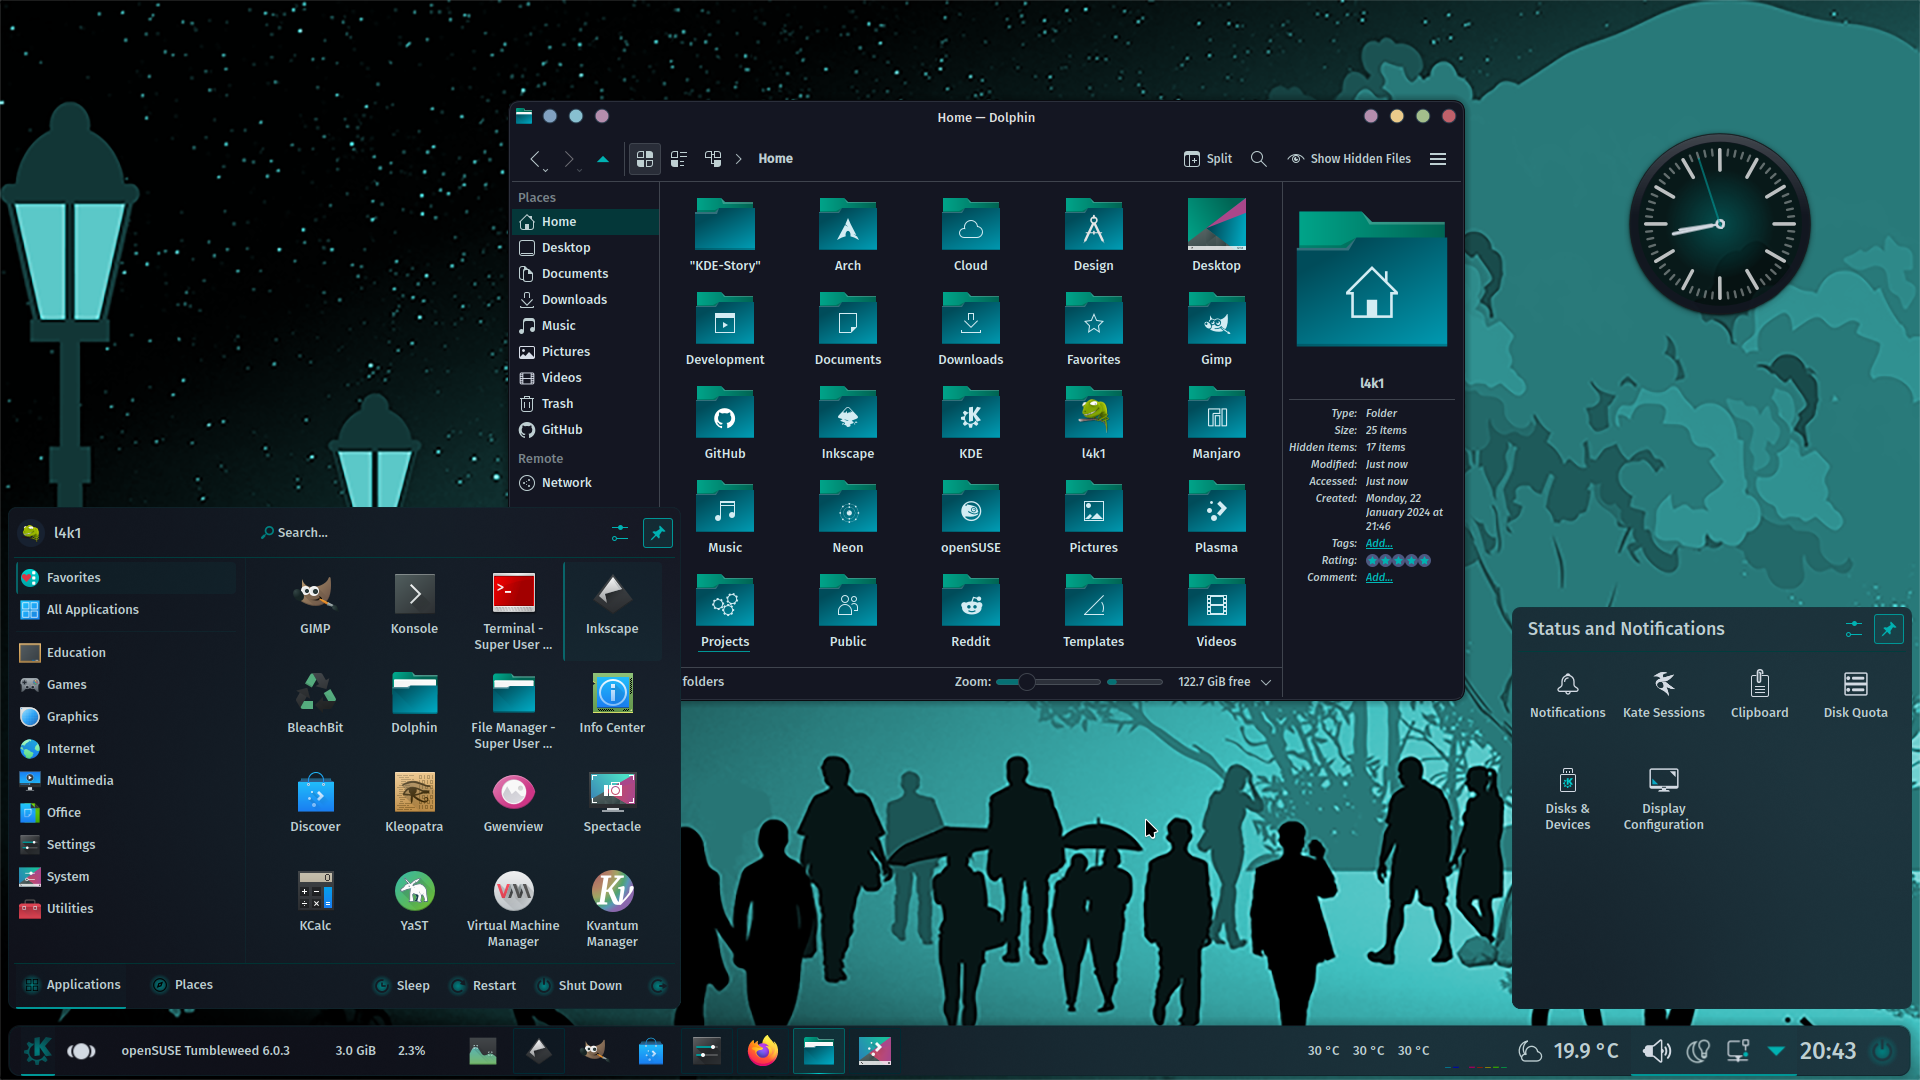This screenshot has height=1080, width=1920.
Task: Click Add tags link in info panel
Action: pos(1379,543)
